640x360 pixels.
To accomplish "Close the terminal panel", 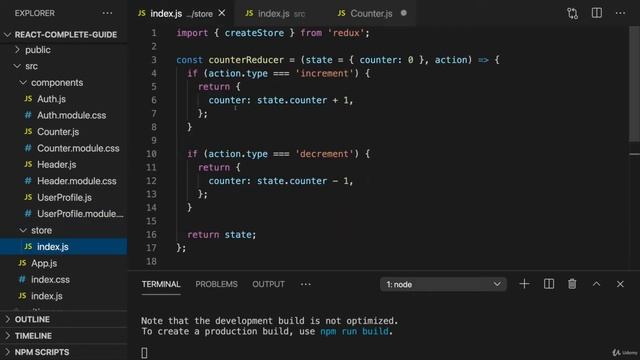I will tap(620, 284).
